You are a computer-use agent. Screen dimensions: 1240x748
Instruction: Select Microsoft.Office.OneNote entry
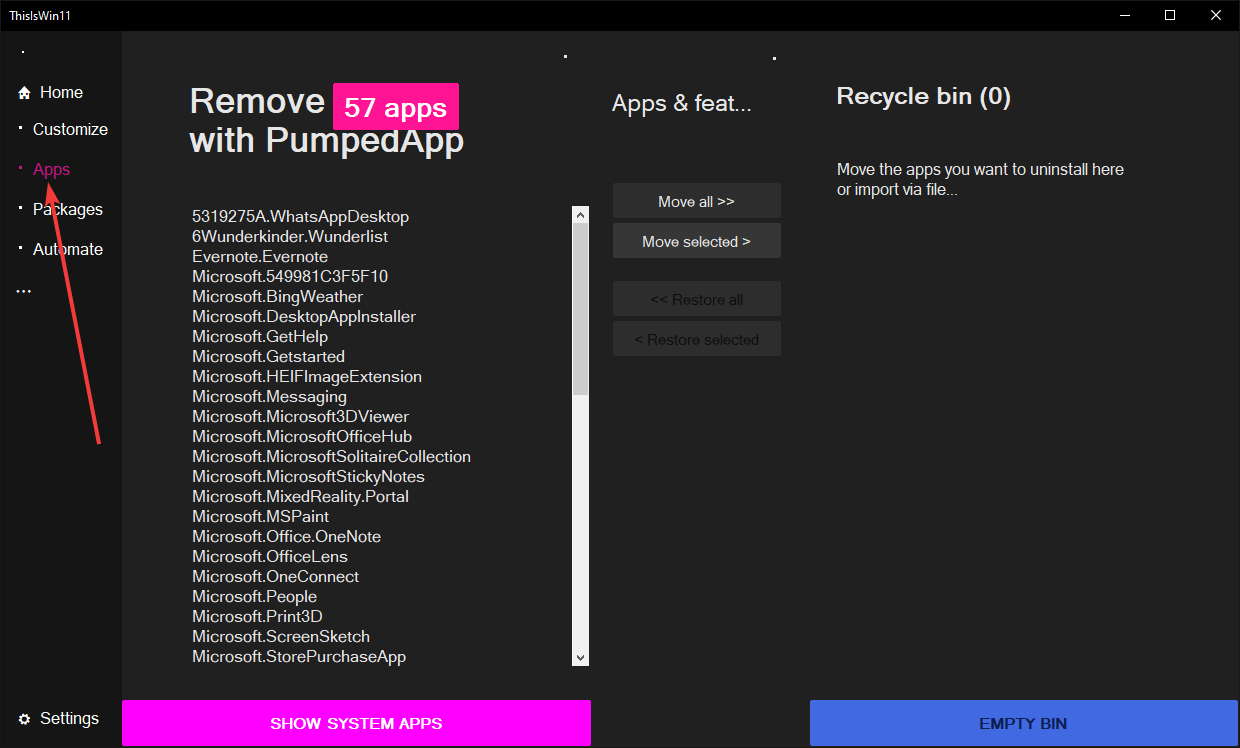tap(286, 536)
